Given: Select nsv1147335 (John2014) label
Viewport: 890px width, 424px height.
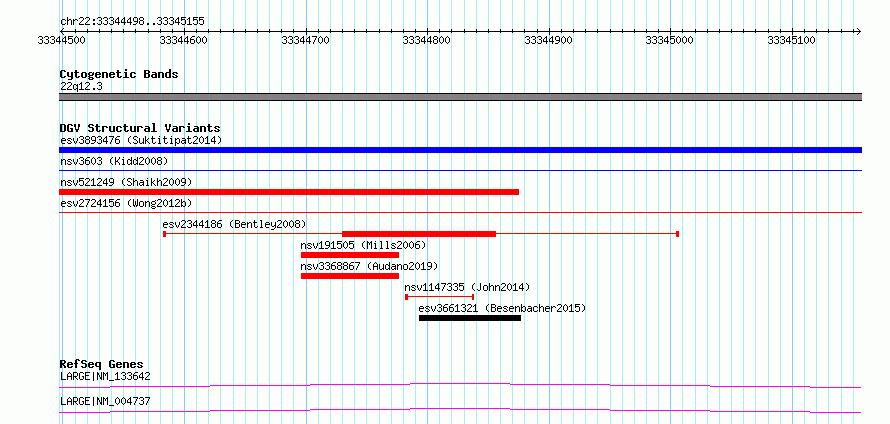Looking at the screenshot, I should tap(467, 287).
